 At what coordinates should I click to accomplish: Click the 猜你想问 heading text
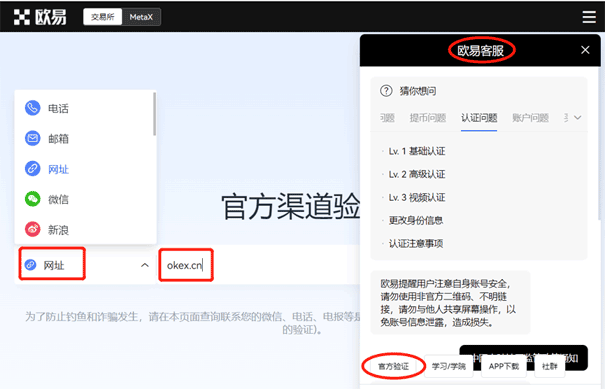(x=418, y=91)
